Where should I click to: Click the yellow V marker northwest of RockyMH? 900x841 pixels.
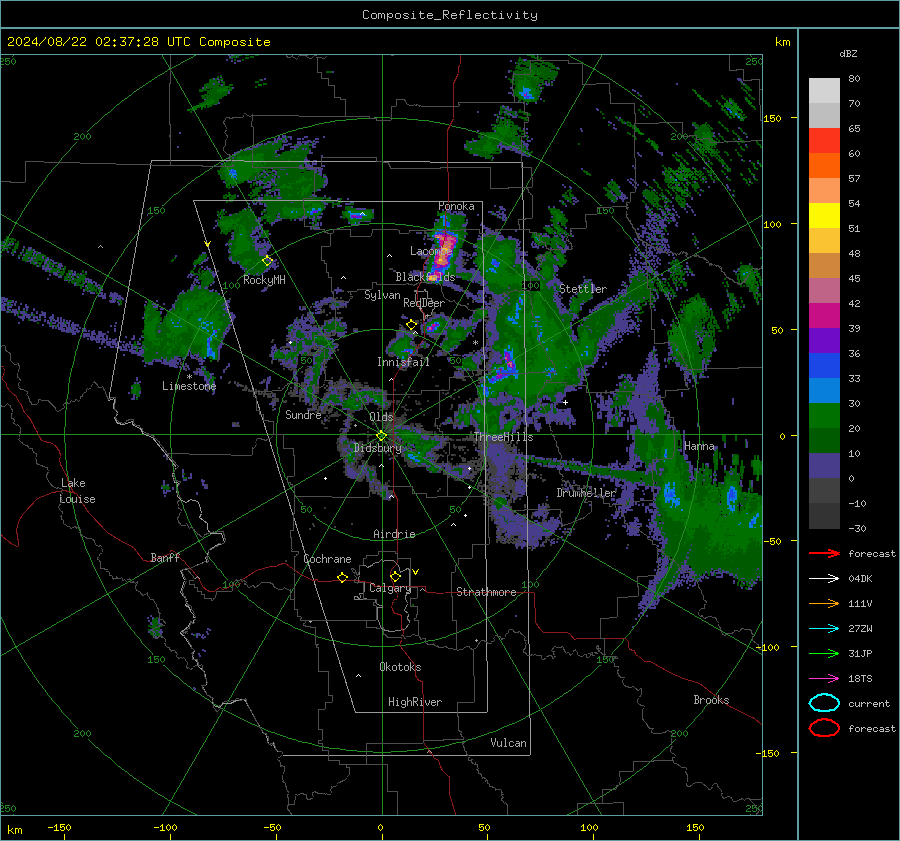click(x=207, y=245)
